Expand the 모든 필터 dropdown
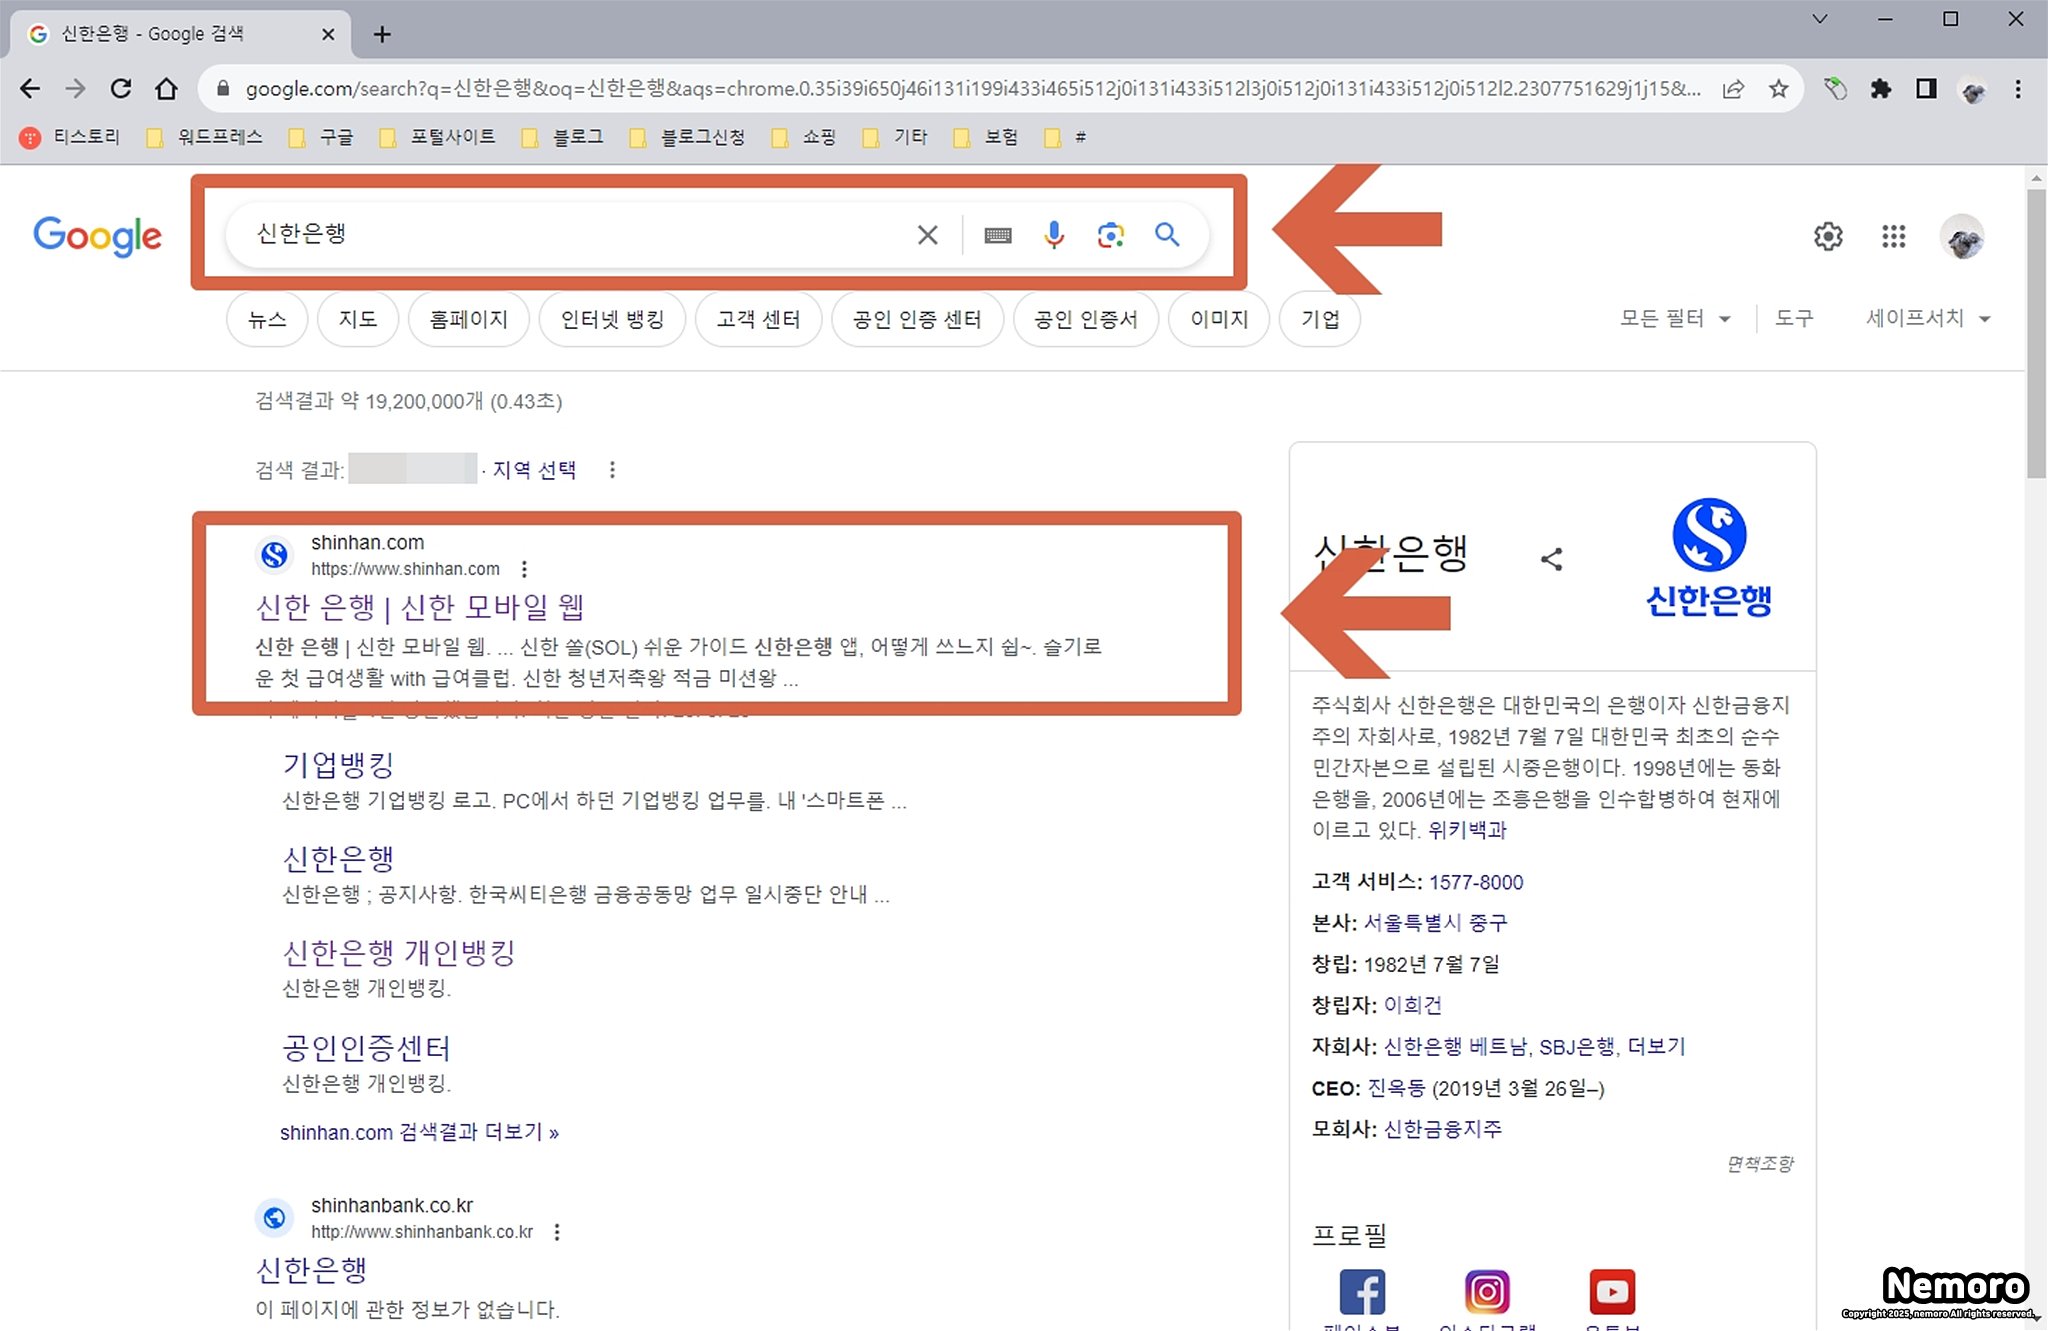The image size is (2048, 1331). click(x=1674, y=318)
